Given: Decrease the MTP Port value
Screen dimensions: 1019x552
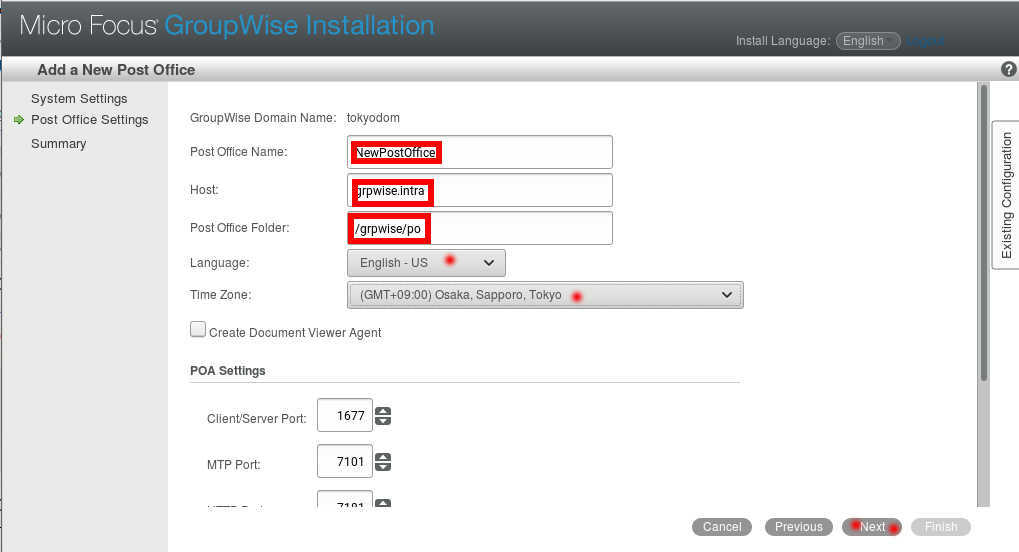Looking at the screenshot, I should pos(383,466).
